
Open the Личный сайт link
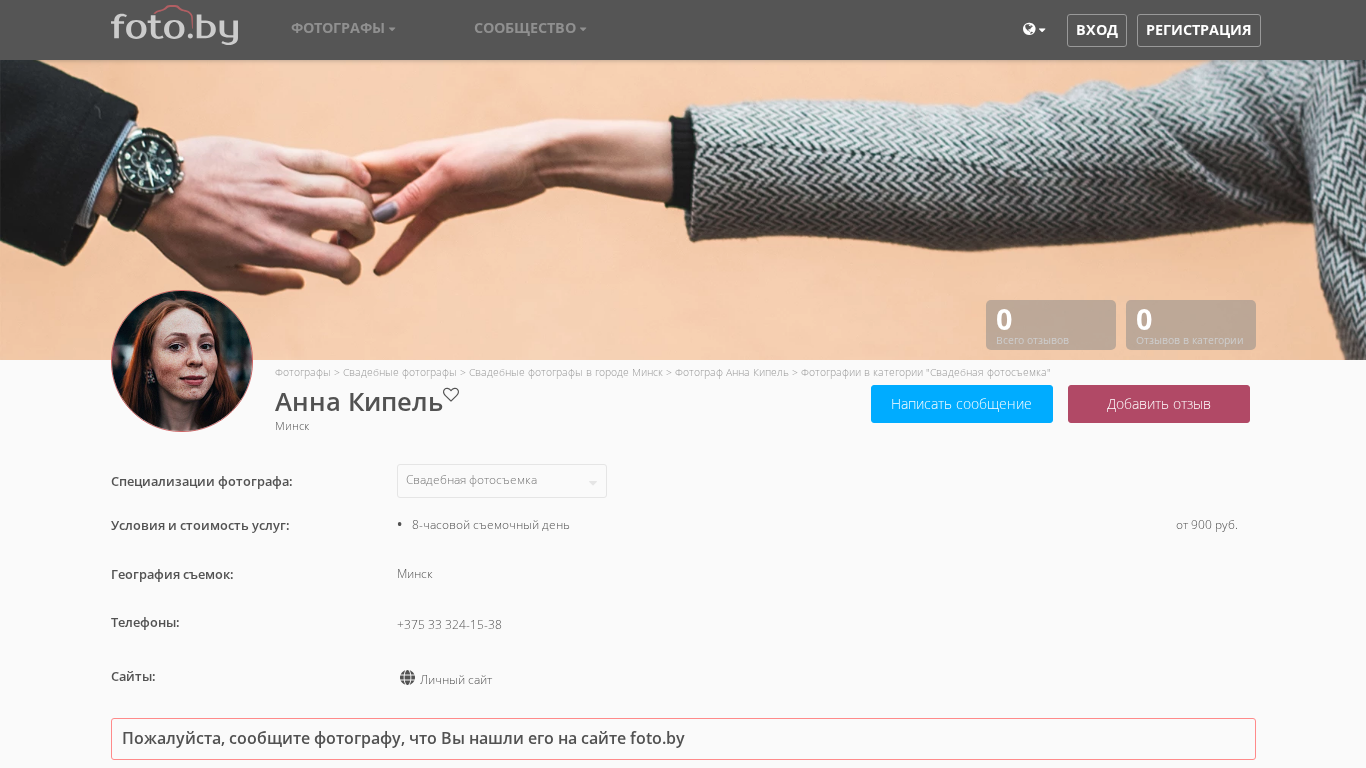point(456,680)
